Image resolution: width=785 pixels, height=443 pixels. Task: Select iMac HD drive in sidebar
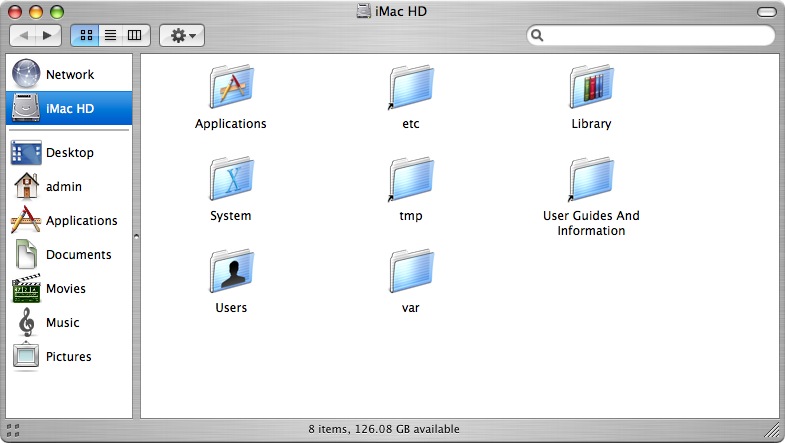pos(69,108)
